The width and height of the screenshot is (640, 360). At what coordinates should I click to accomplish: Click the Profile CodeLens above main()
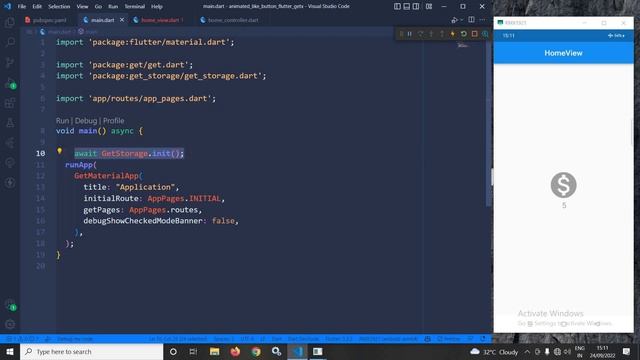click(x=113, y=121)
